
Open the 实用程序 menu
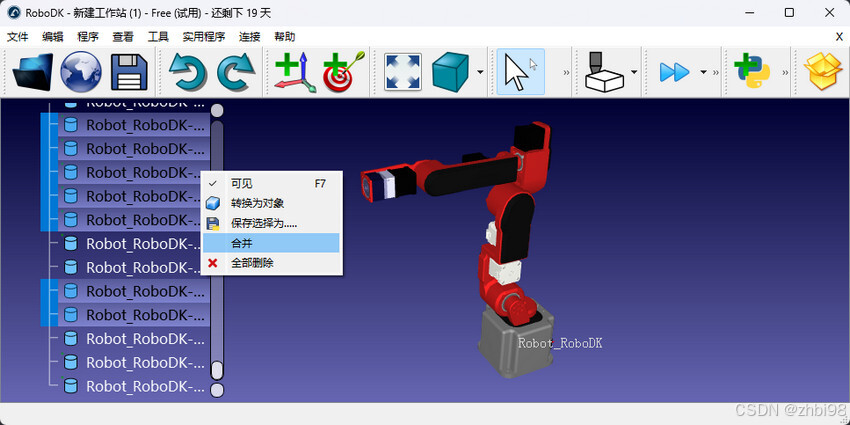(204, 37)
